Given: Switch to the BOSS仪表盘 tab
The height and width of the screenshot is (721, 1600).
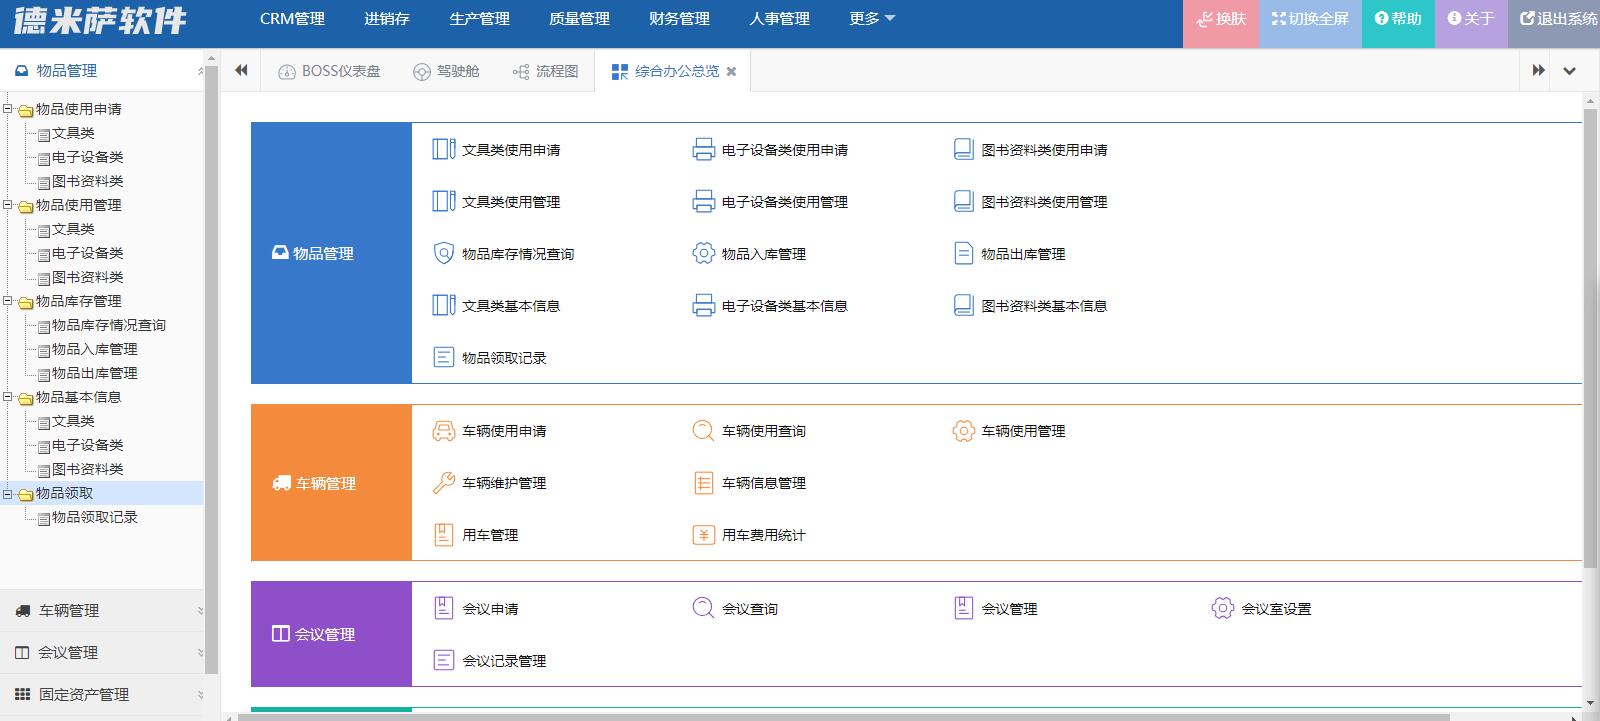Looking at the screenshot, I should [x=329, y=71].
